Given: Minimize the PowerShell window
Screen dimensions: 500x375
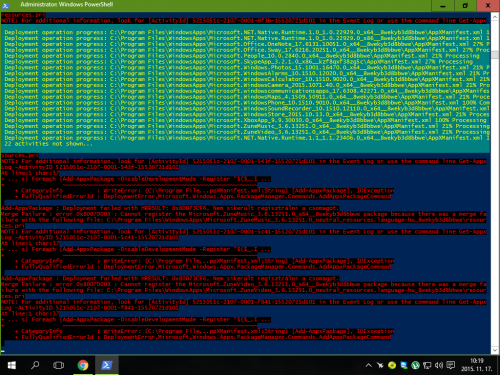Looking at the screenshot, I should [443, 6].
